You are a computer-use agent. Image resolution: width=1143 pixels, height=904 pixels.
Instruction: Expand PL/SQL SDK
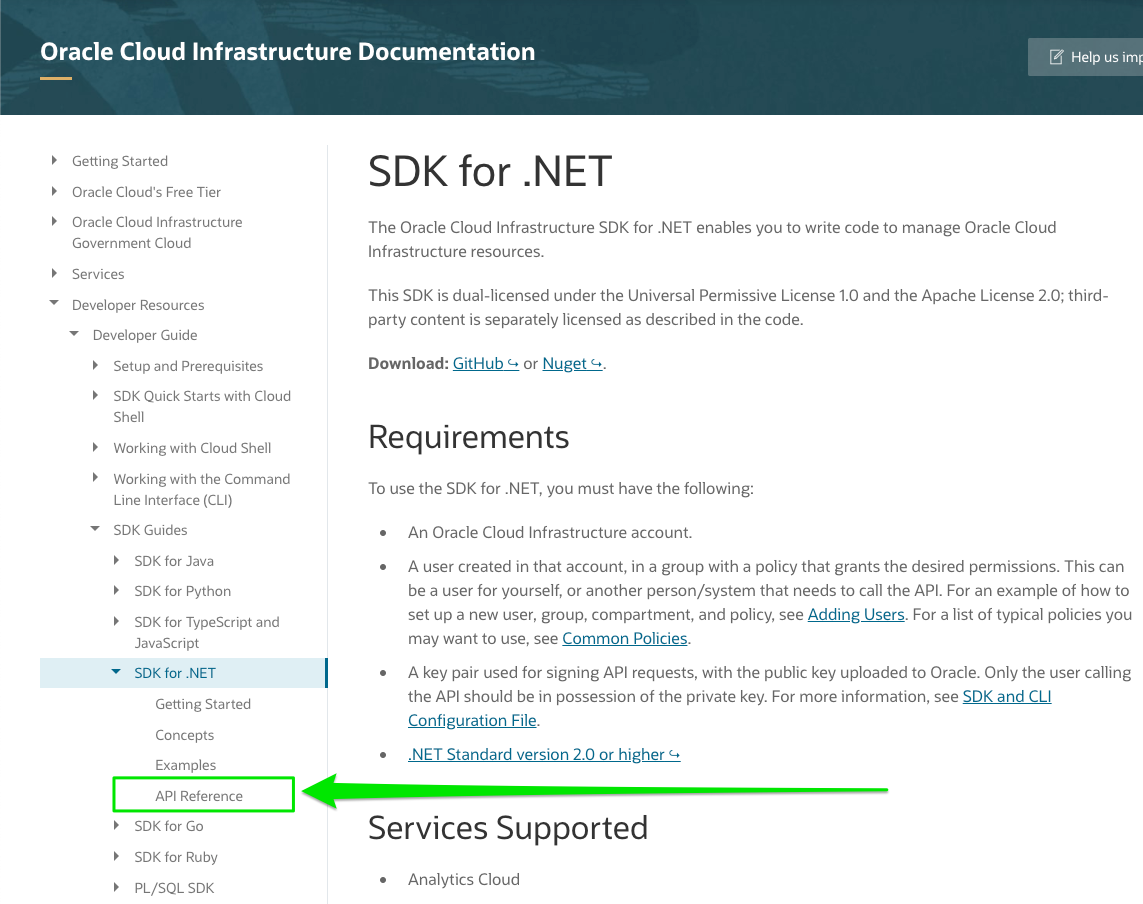(116, 887)
